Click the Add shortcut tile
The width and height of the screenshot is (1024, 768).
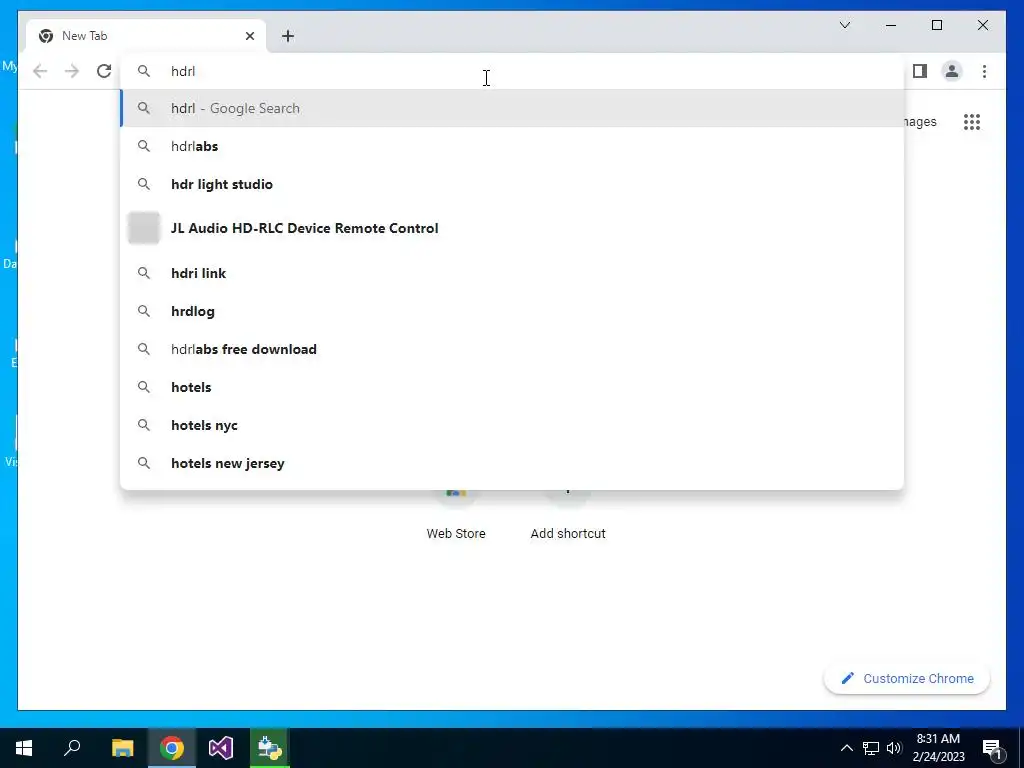[x=568, y=516]
